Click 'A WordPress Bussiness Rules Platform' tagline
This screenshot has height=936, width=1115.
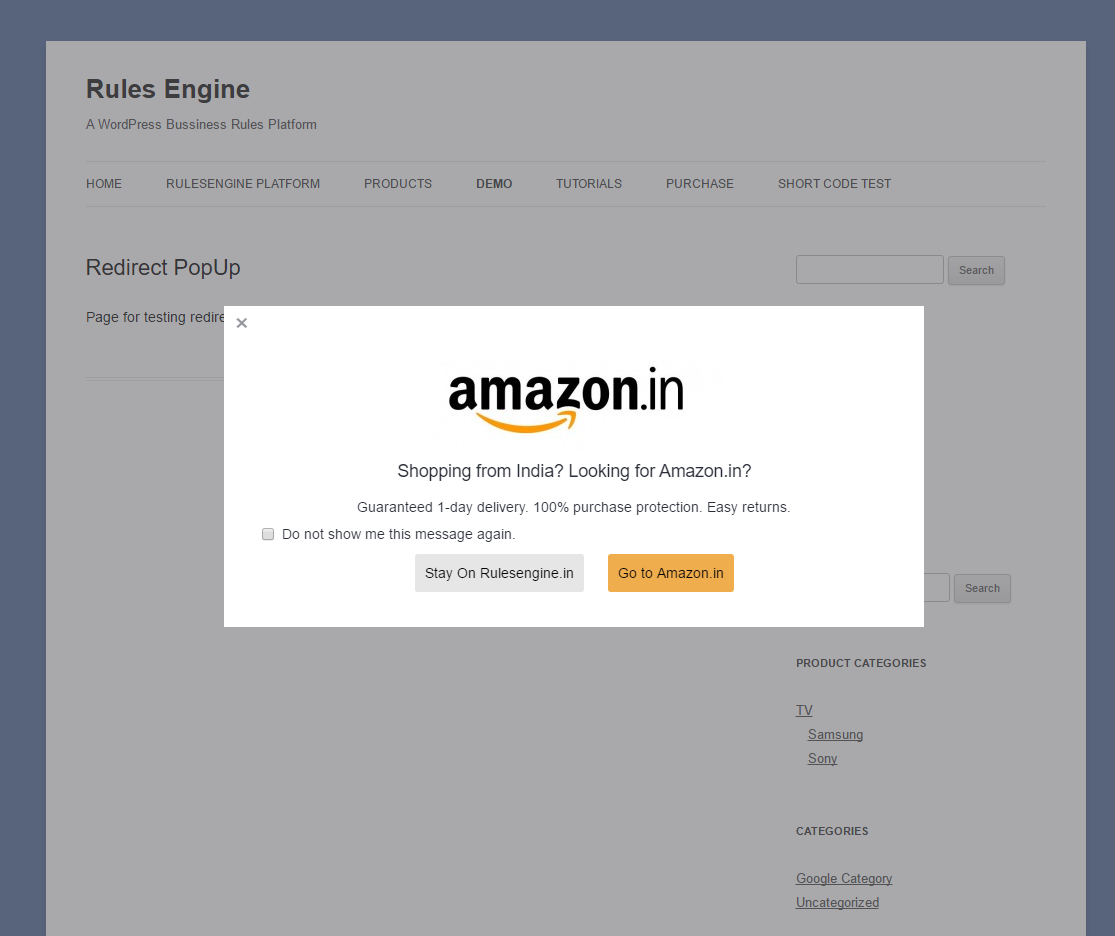[201, 124]
